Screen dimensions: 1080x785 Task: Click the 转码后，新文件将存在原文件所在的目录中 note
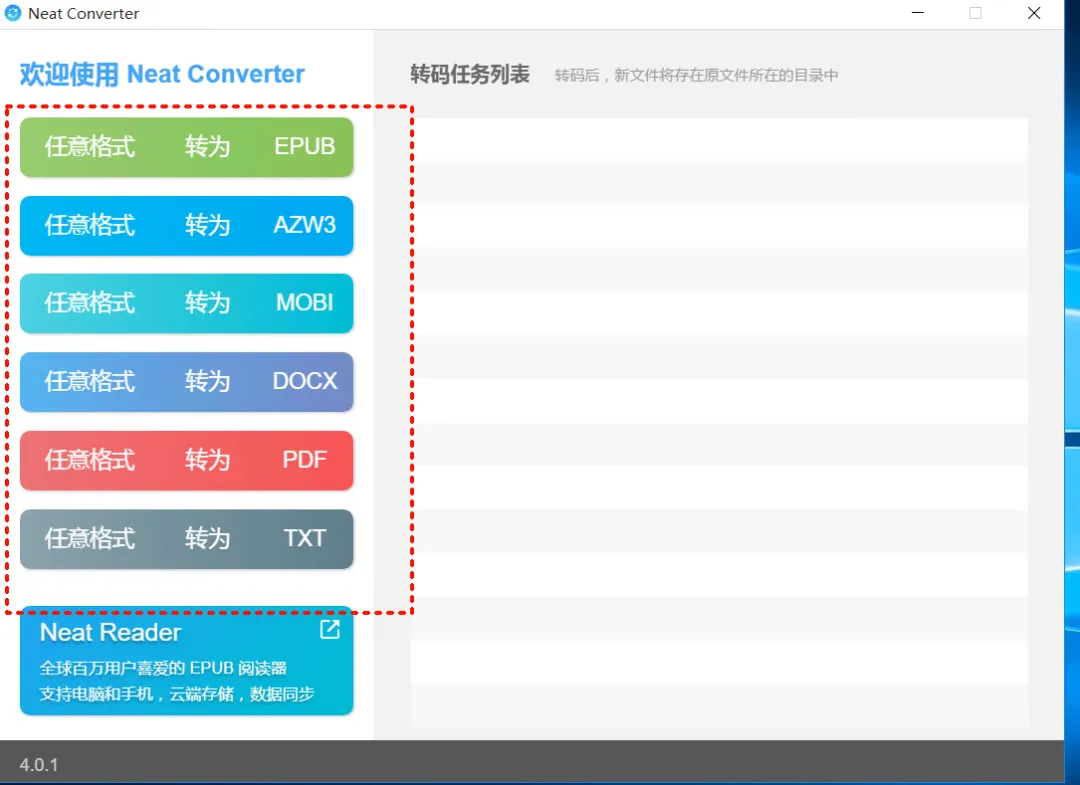[x=696, y=75]
